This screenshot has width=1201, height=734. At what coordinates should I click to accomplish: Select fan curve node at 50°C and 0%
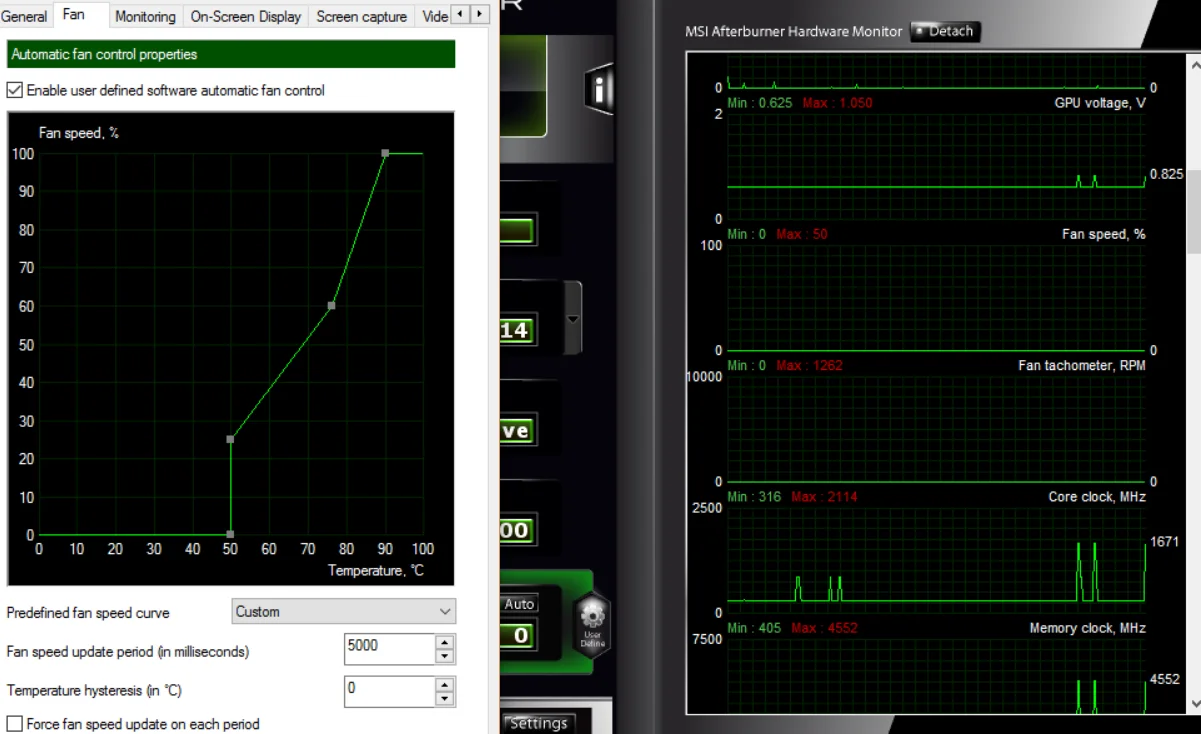[x=231, y=534]
